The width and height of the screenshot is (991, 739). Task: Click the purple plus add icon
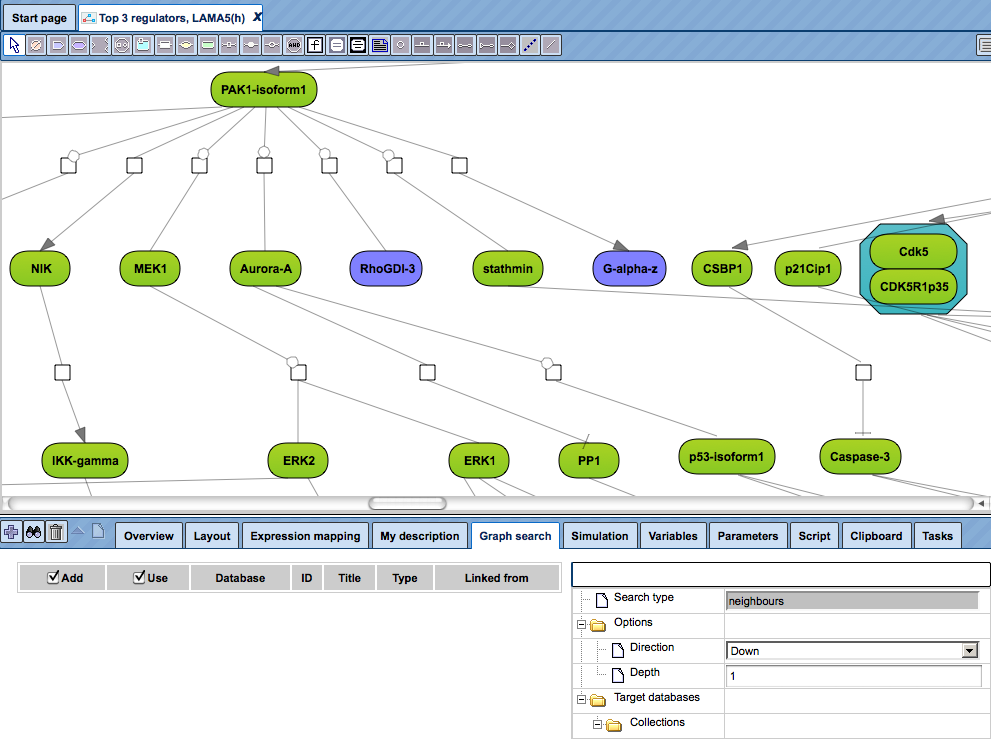click(x=11, y=532)
